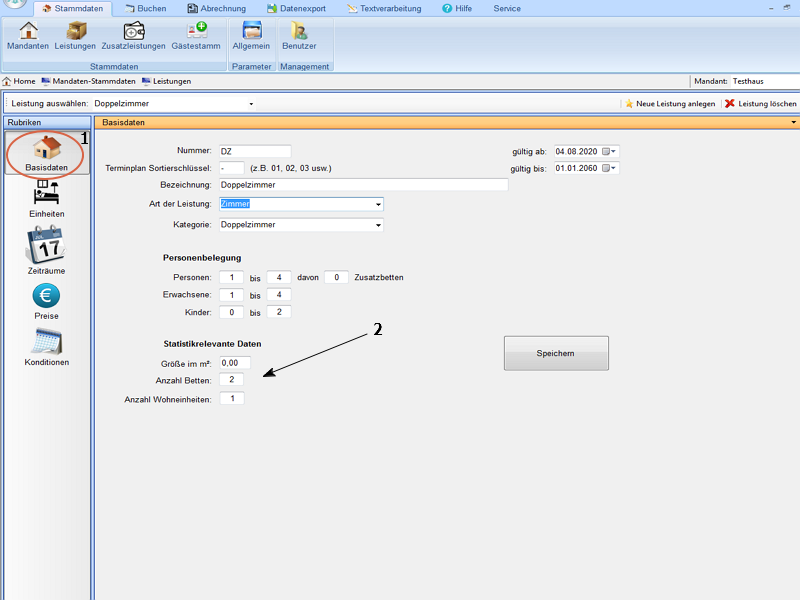Open the Preise euro rubric
The width and height of the screenshot is (800, 600).
point(47,301)
